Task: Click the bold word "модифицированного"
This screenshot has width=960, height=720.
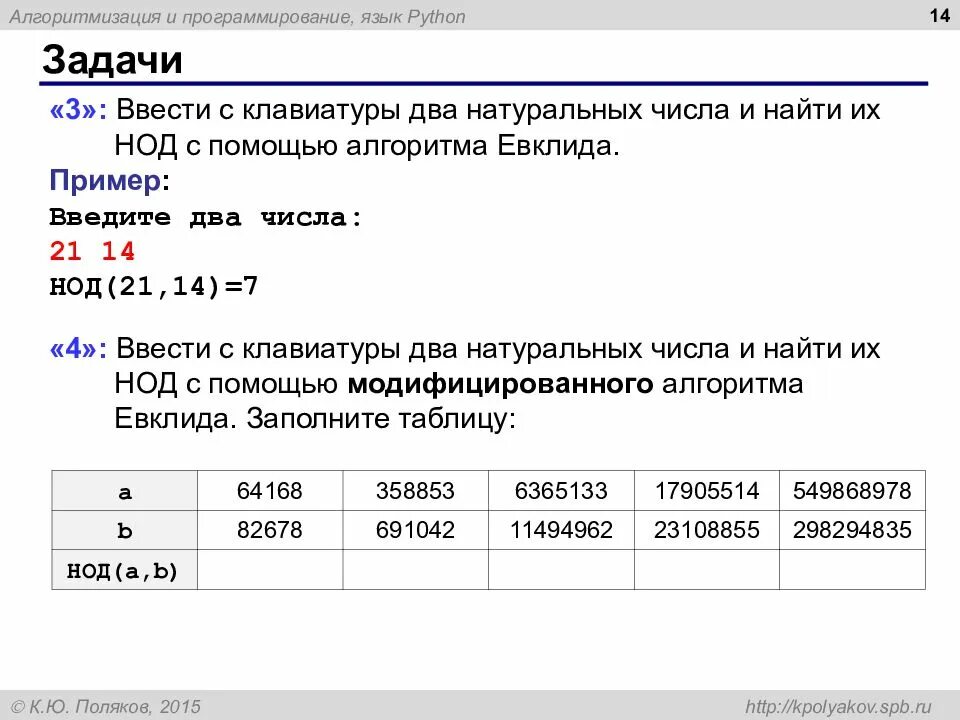Action: click(x=500, y=384)
